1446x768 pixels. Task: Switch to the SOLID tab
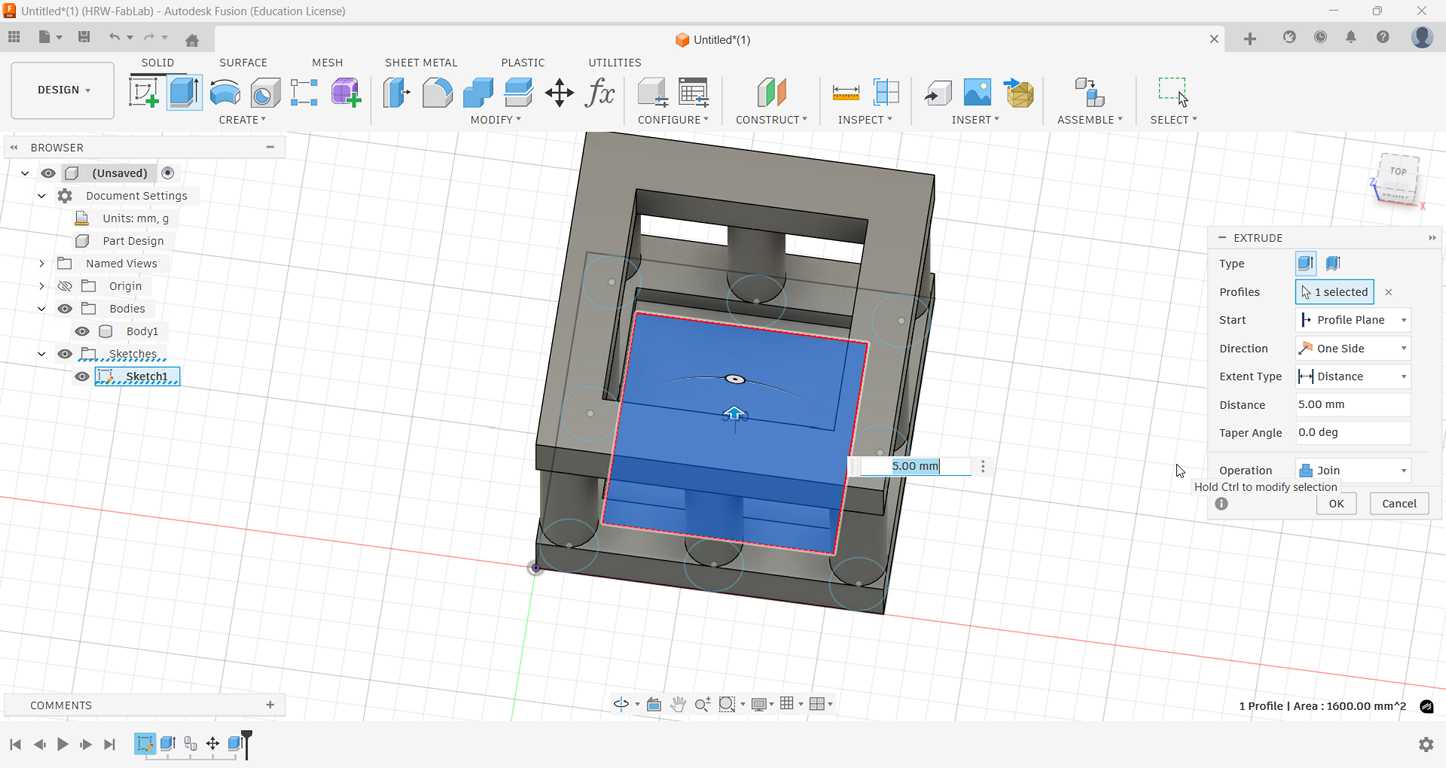157,62
